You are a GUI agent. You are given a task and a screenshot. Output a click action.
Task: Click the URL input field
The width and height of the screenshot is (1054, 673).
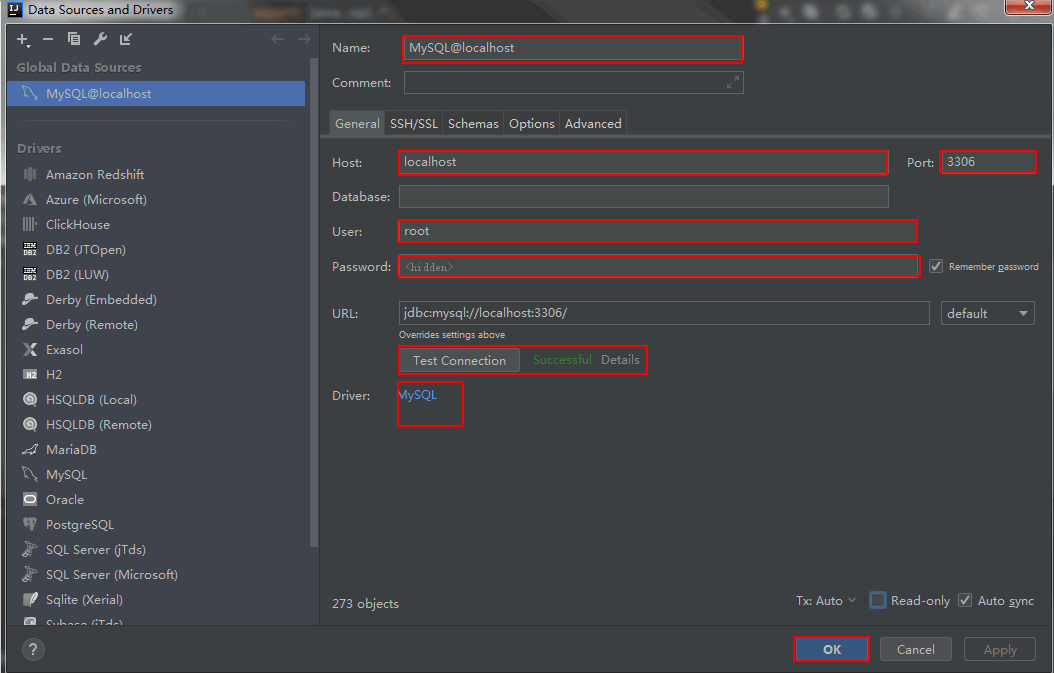pyautogui.click(x=664, y=313)
